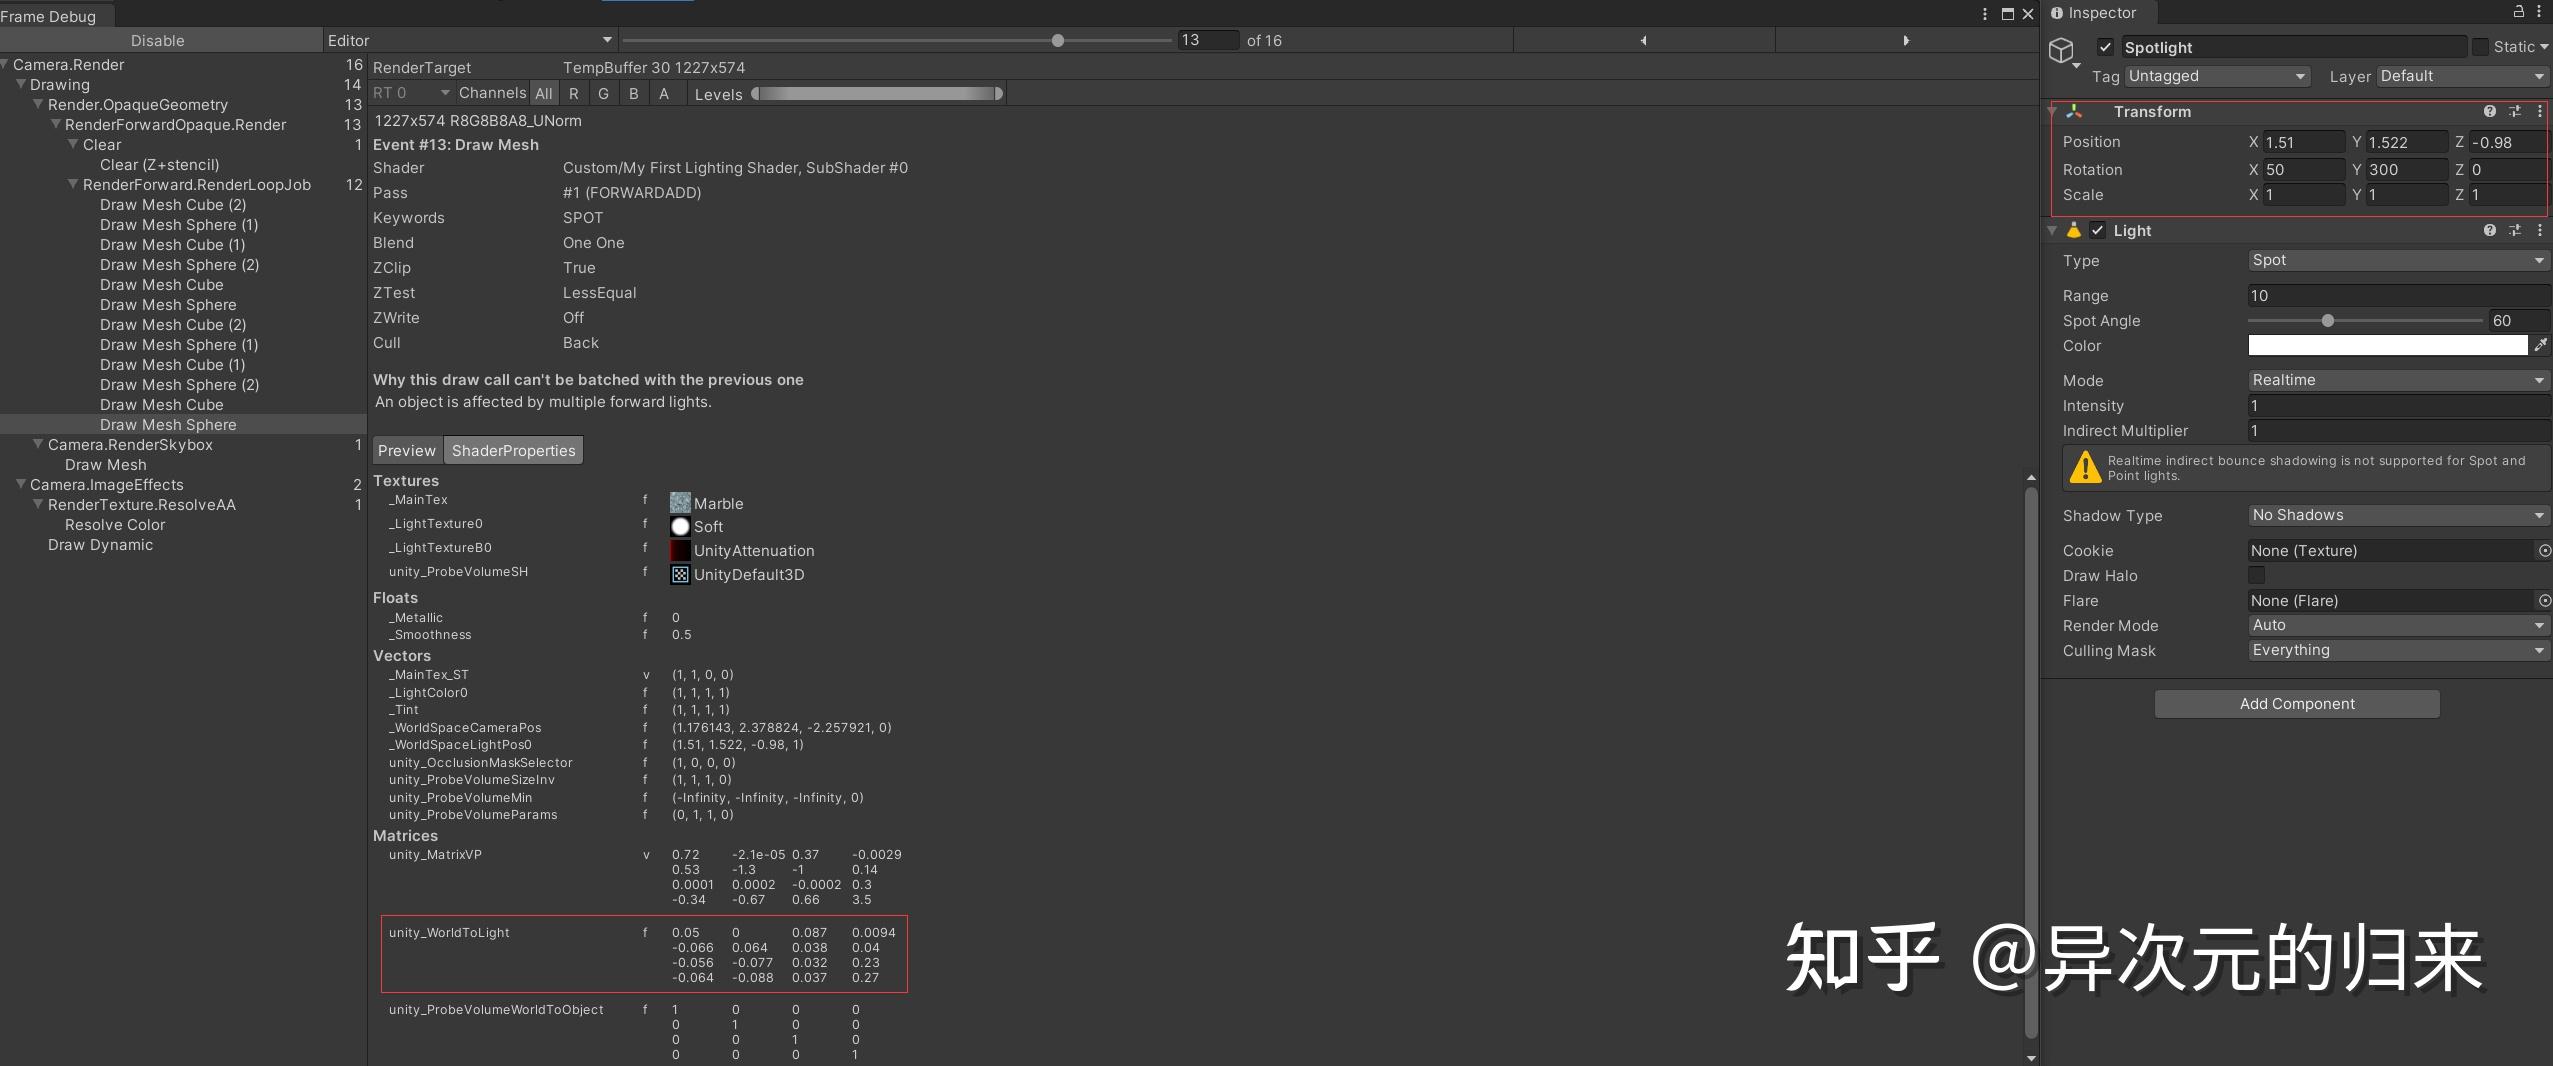Collapse the Render.OpaqueGeometry tree node
This screenshot has width=2553, height=1066.
38,104
